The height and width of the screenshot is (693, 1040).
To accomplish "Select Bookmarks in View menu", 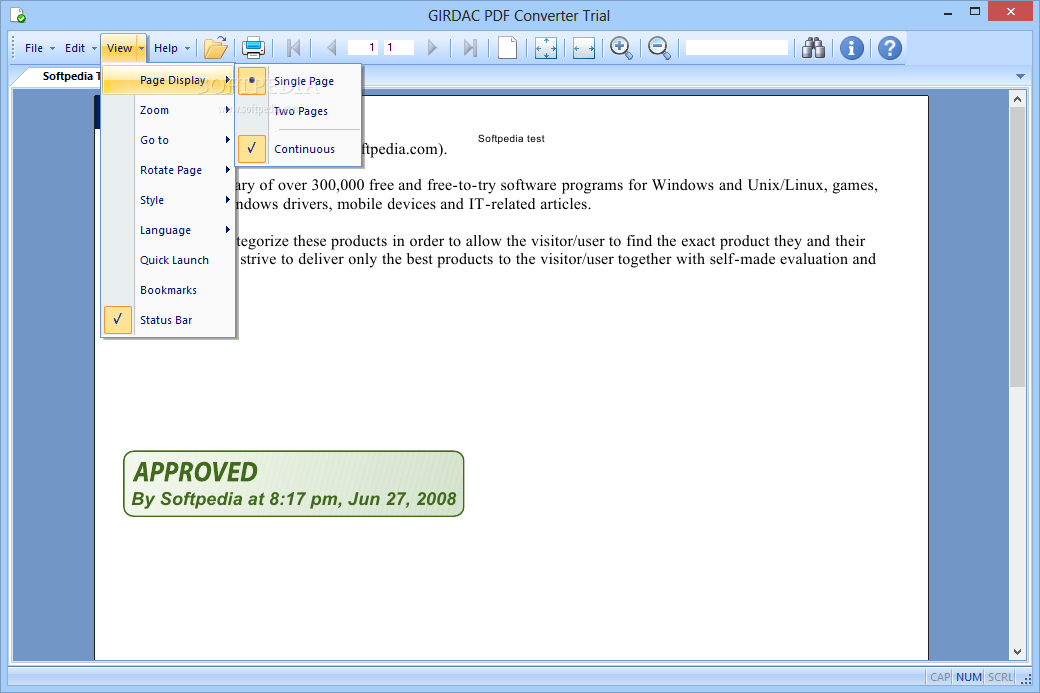I will pyautogui.click(x=169, y=290).
